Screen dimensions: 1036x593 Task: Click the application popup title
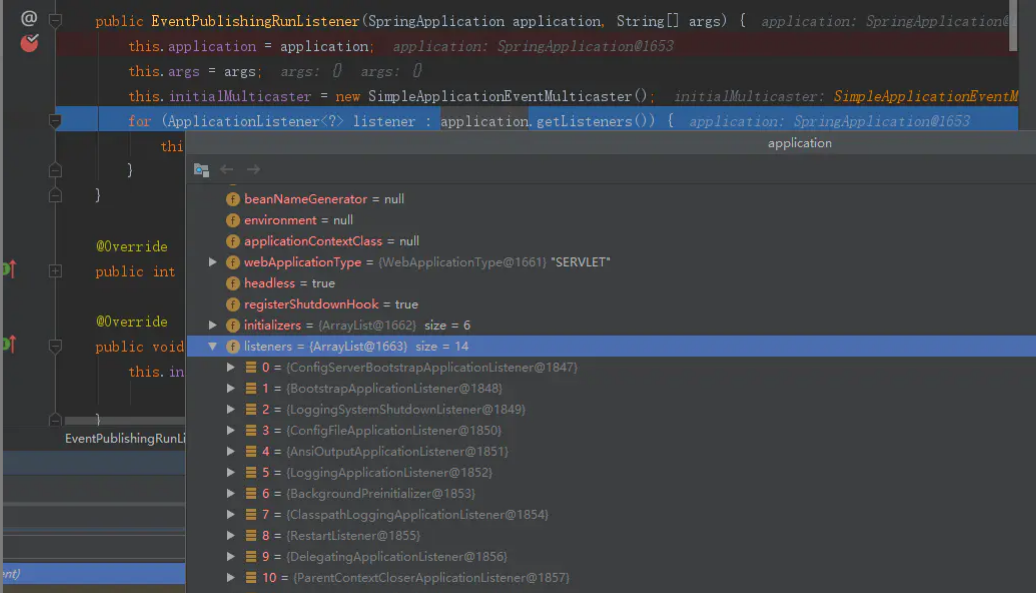(x=799, y=143)
